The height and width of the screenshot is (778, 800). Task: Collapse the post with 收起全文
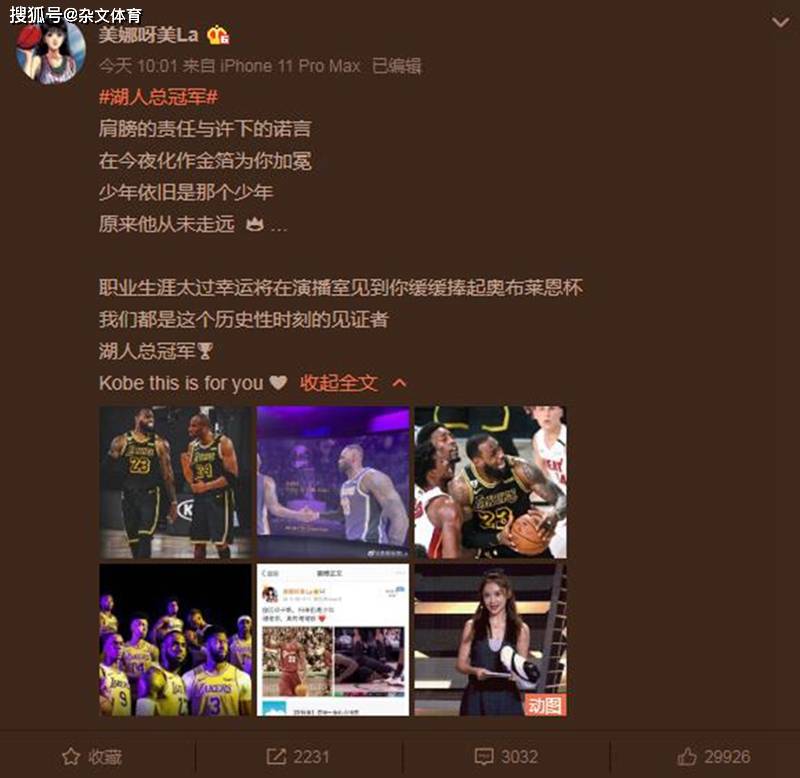coord(339,383)
